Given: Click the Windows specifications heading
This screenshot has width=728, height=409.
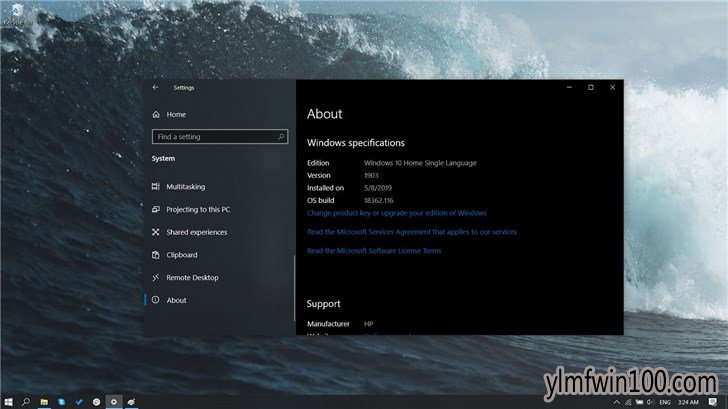Looking at the screenshot, I should pyautogui.click(x=356, y=143).
